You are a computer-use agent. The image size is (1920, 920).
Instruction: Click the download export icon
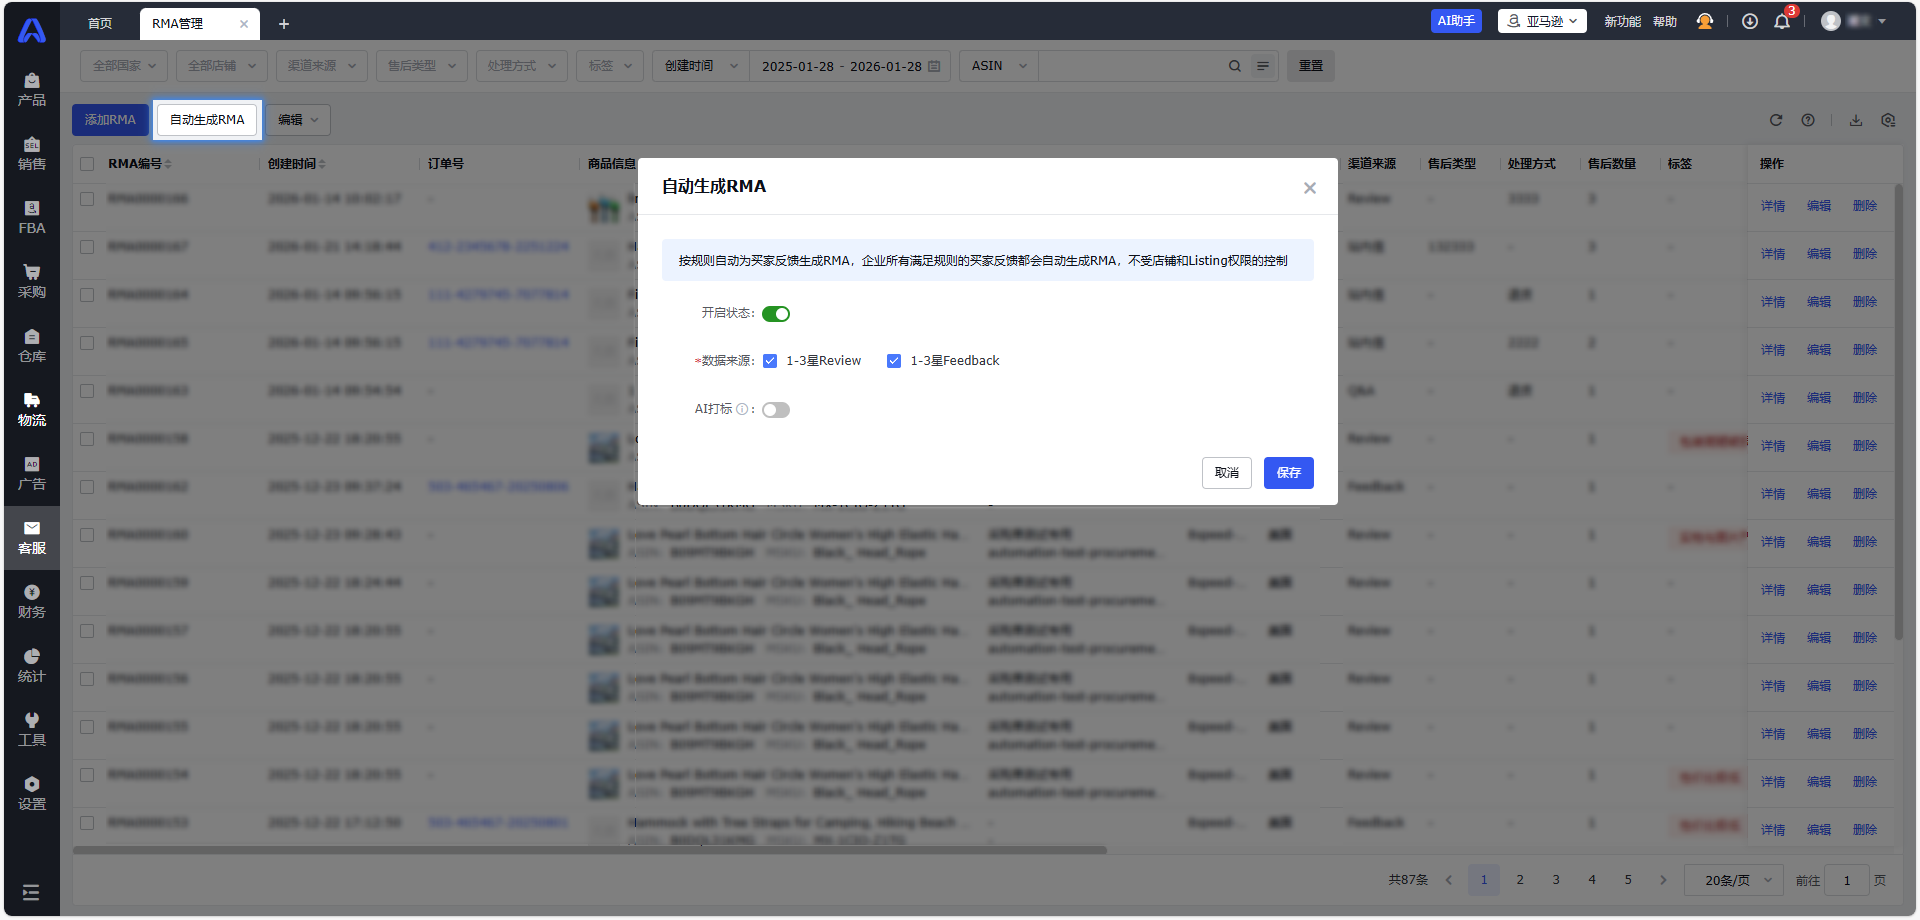1856,120
